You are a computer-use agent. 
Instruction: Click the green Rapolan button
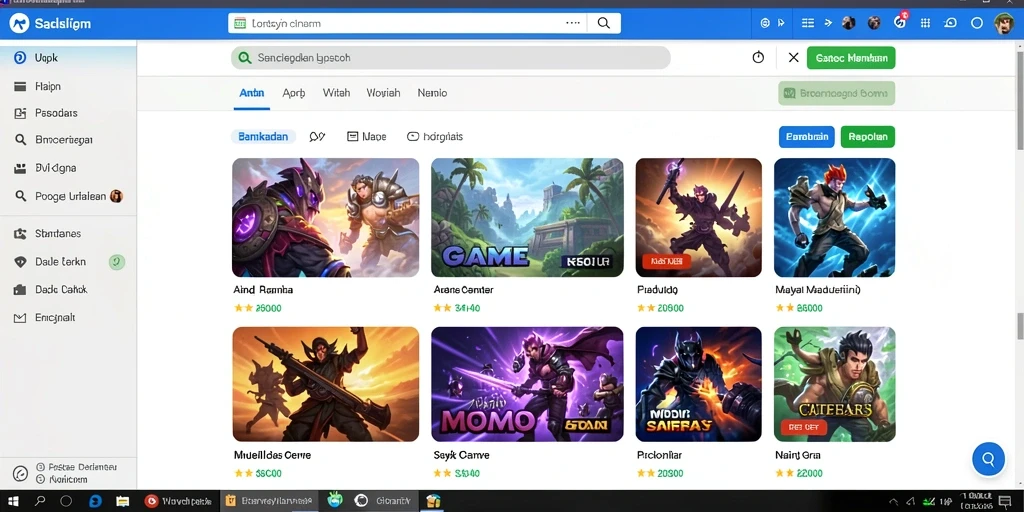(x=868, y=137)
